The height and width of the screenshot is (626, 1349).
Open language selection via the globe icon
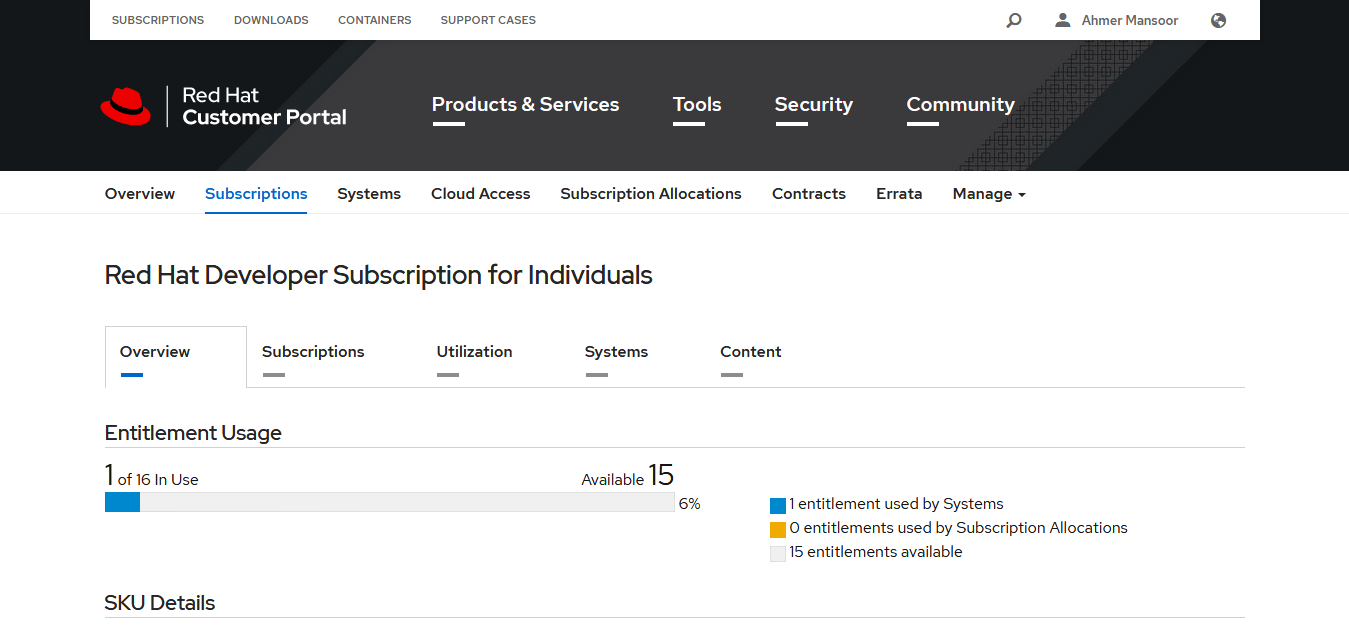[1217, 20]
